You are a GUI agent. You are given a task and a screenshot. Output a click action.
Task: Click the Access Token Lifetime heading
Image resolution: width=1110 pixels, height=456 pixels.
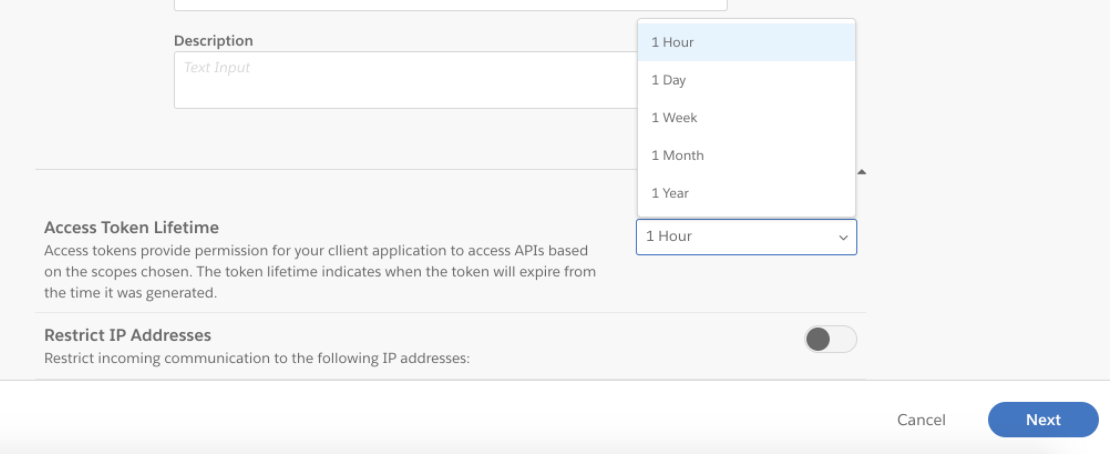[131, 228]
